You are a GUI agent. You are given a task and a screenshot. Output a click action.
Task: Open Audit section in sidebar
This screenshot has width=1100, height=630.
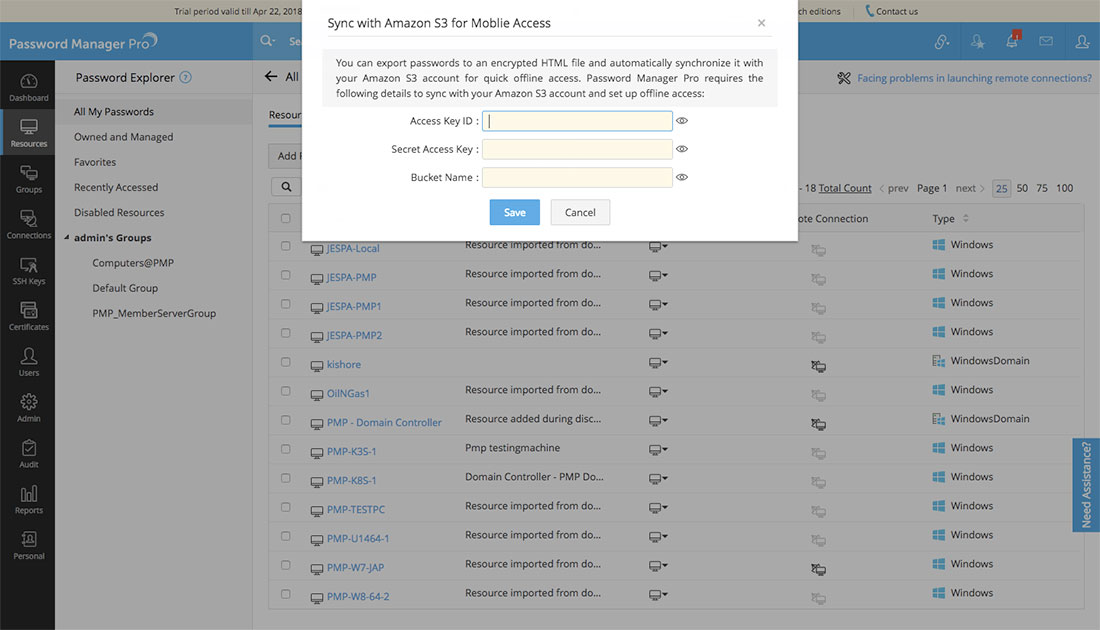(28, 453)
